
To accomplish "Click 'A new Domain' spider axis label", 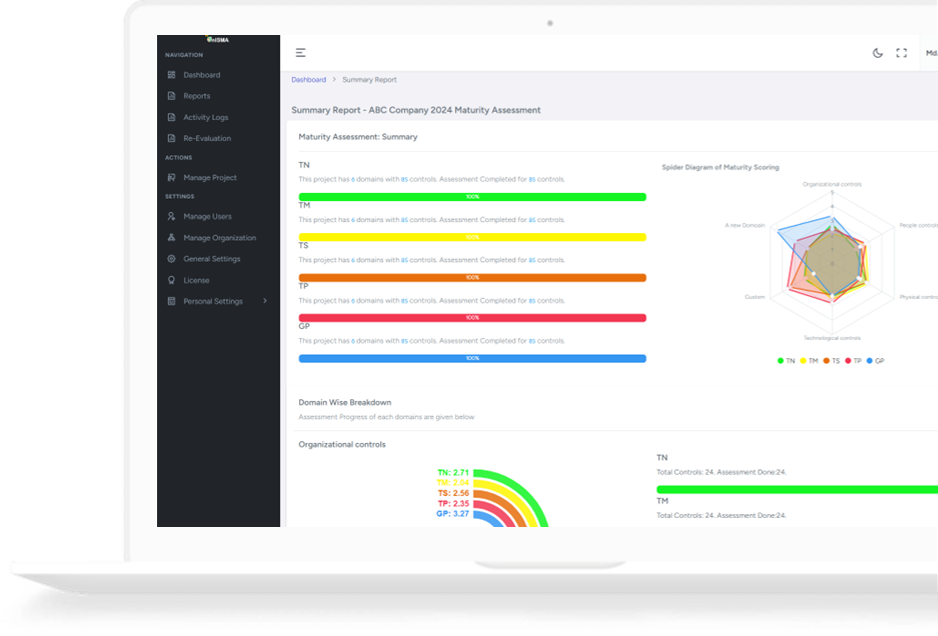I will [745, 226].
